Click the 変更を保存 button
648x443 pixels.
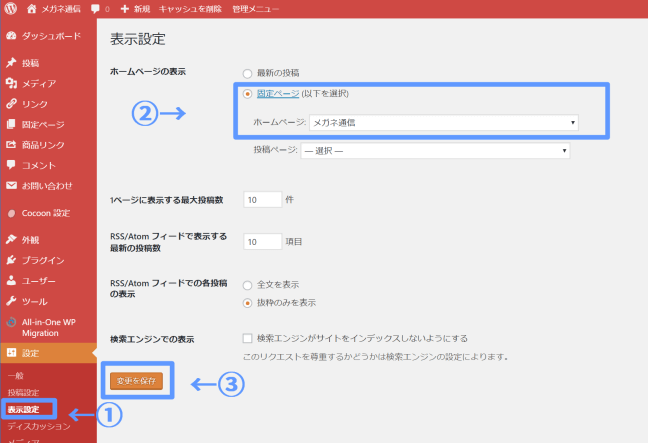(x=136, y=381)
